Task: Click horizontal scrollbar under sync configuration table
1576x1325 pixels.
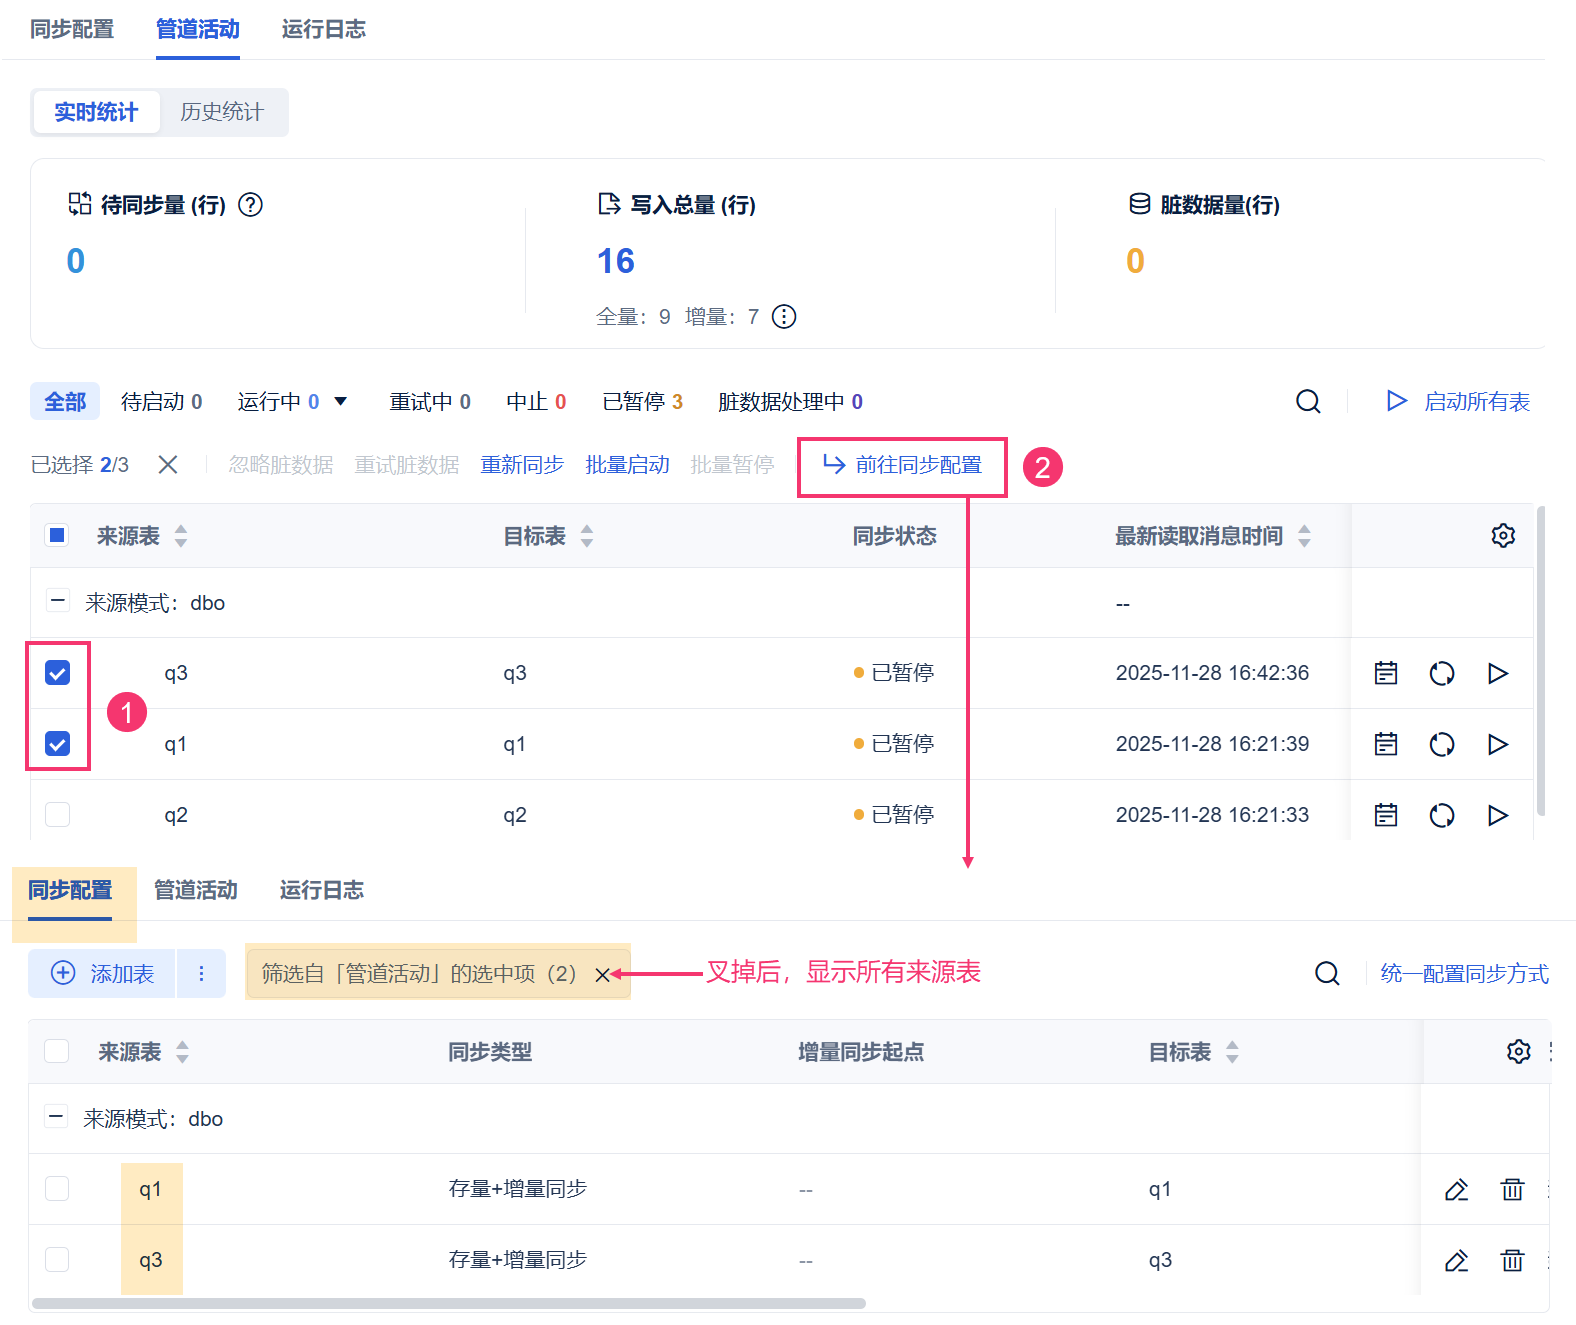Action: (448, 1303)
